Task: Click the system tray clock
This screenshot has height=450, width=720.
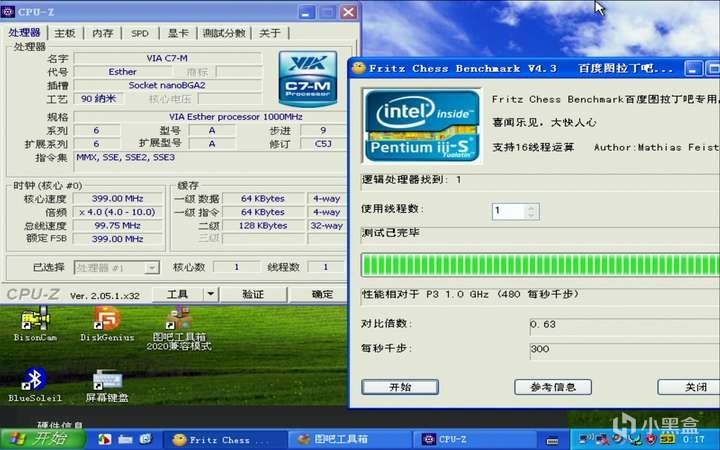Action: [x=693, y=439]
